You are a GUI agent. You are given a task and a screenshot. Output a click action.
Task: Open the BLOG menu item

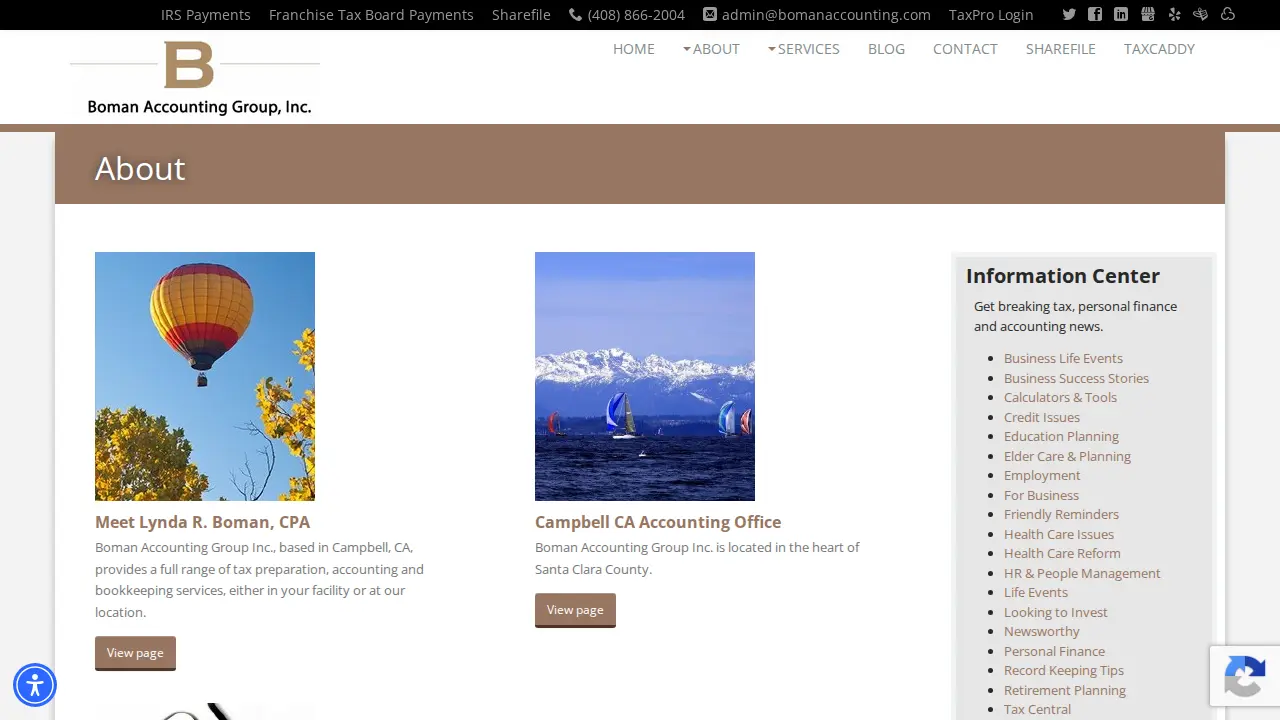click(x=886, y=49)
